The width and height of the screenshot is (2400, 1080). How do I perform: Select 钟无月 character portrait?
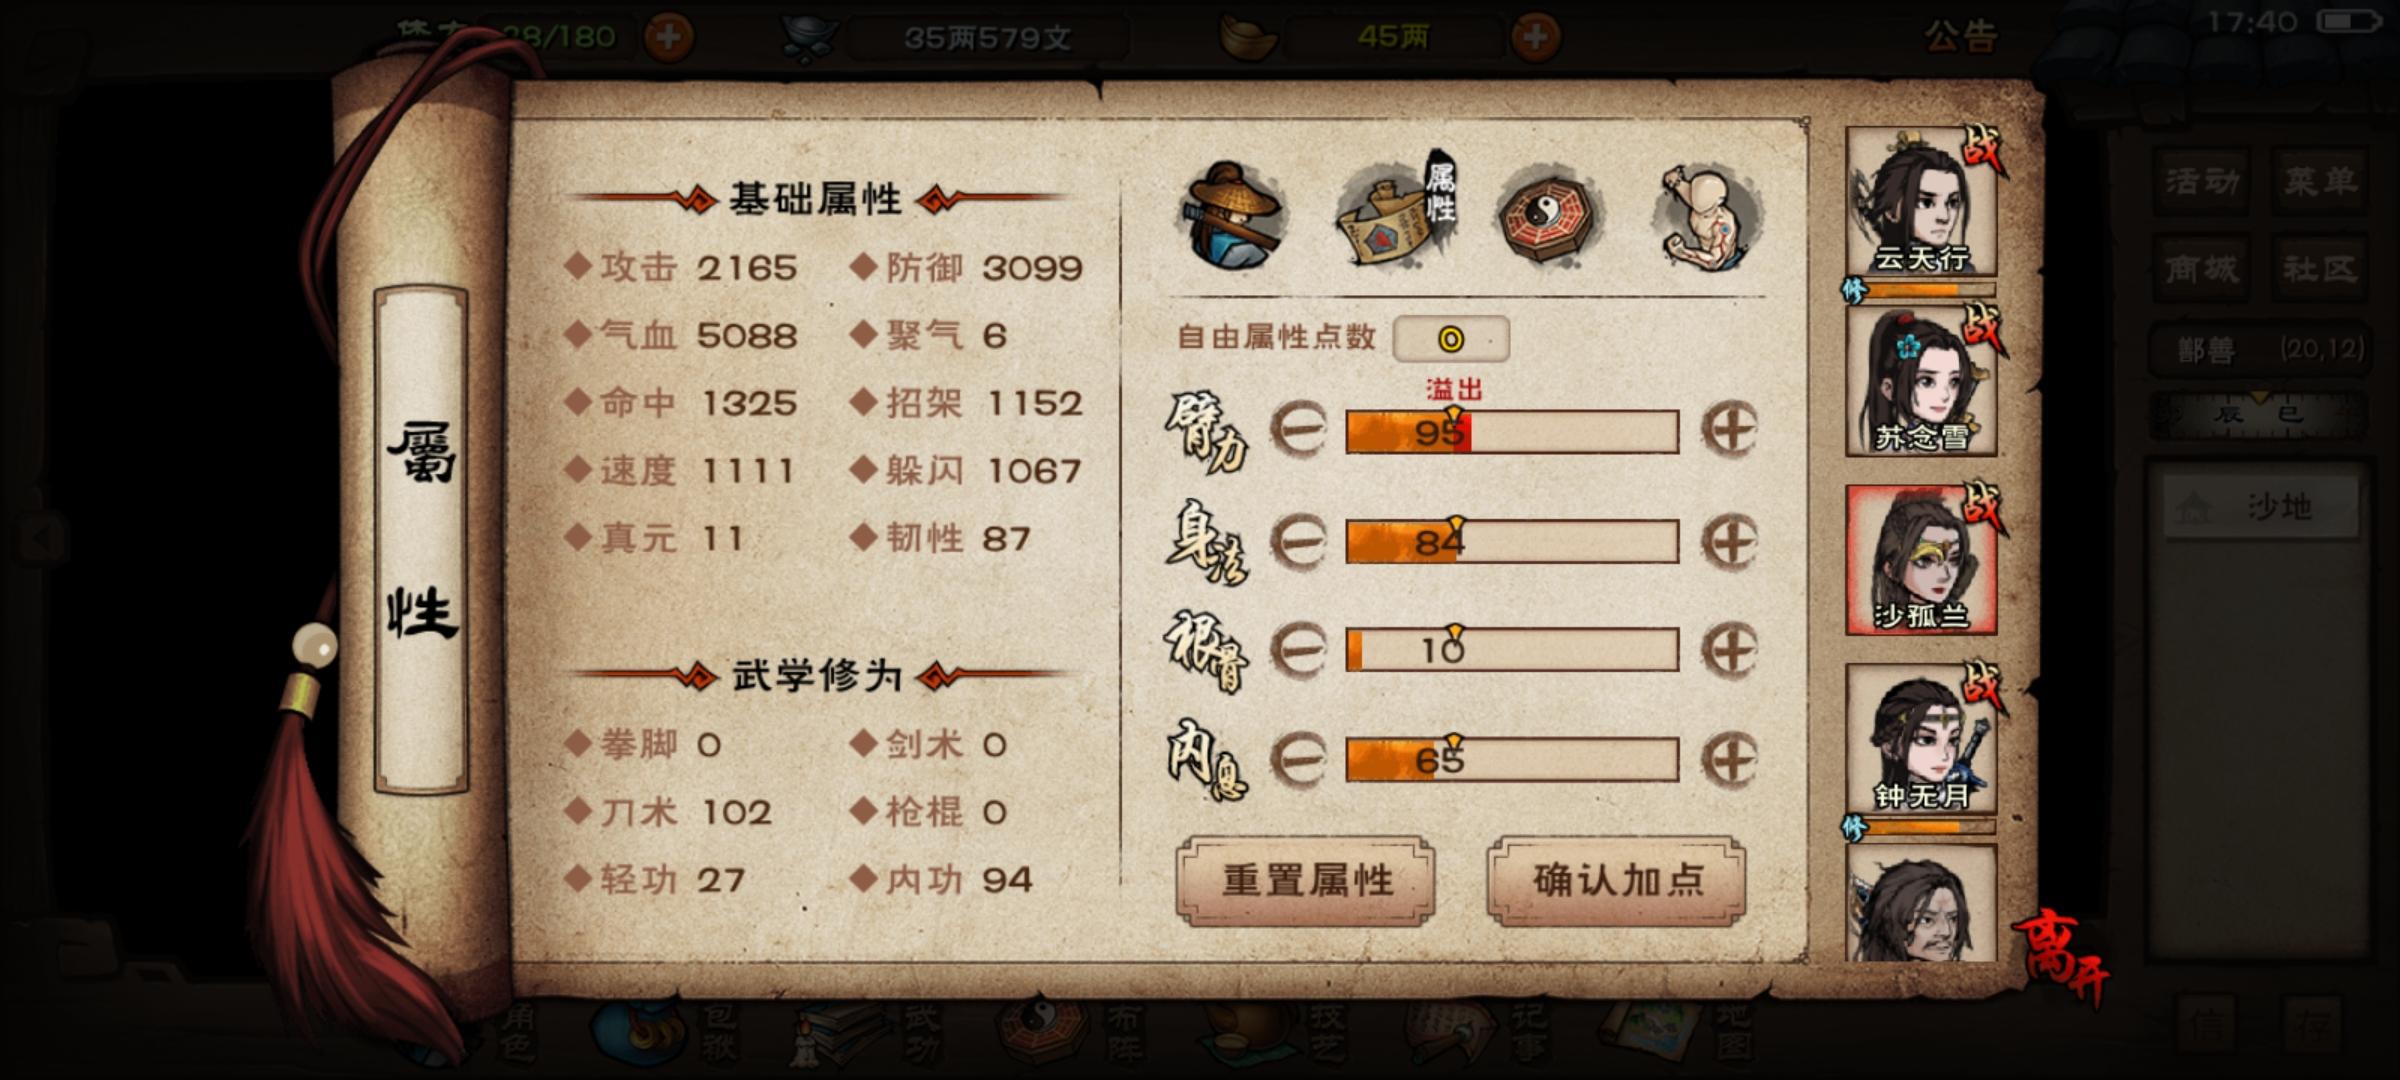pyautogui.click(x=1921, y=739)
